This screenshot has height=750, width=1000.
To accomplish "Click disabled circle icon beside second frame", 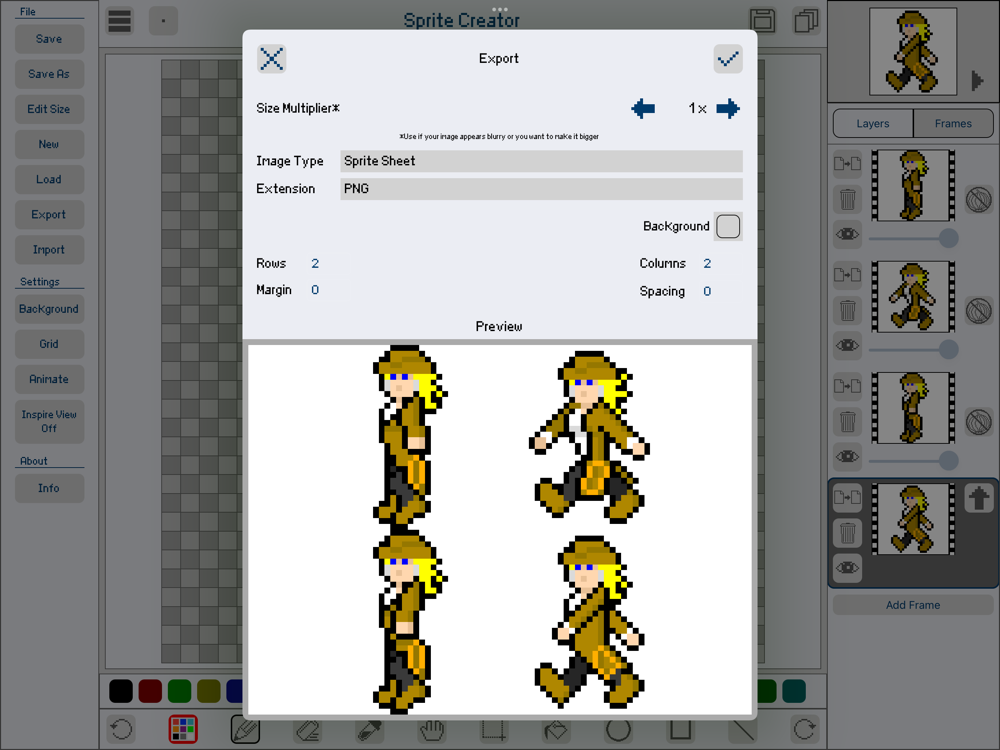I will [x=978, y=311].
